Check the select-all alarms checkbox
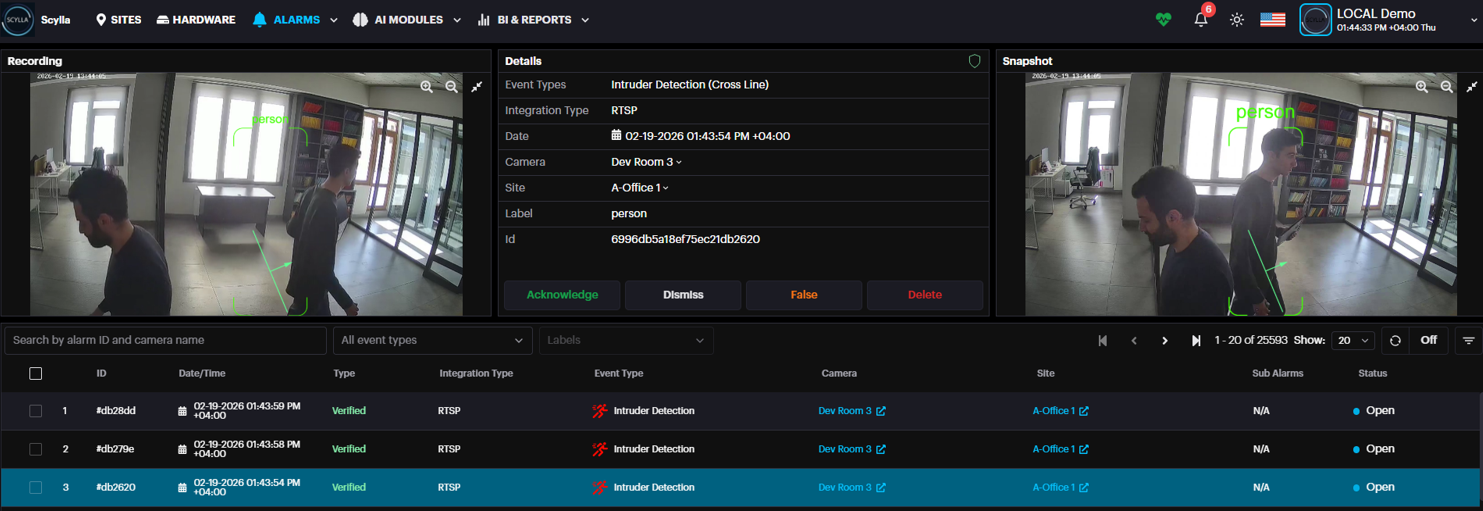 36,373
